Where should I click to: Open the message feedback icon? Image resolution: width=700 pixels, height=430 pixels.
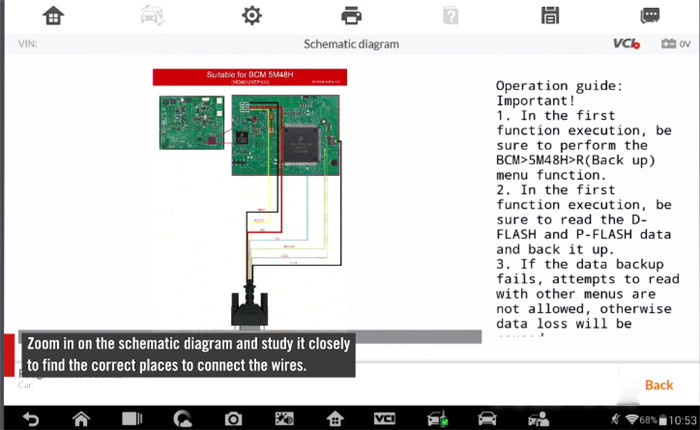pyautogui.click(x=650, y=16)
